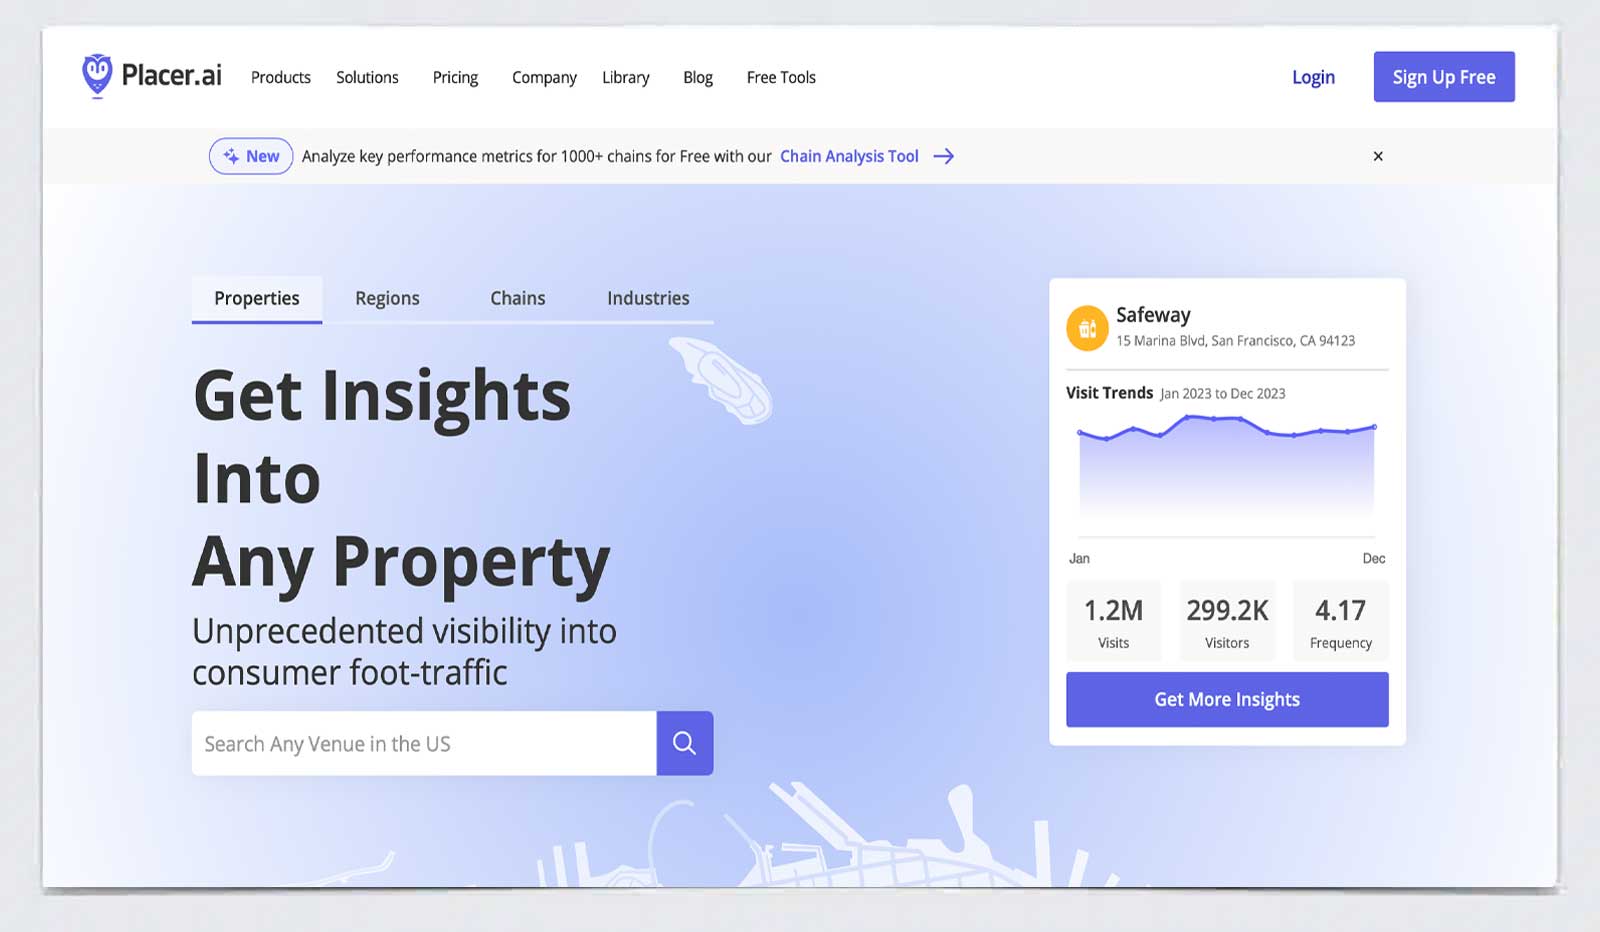Viewport: 1600px width, 932px height.
Task: Open the Products menu
Action: click(280, 77)
